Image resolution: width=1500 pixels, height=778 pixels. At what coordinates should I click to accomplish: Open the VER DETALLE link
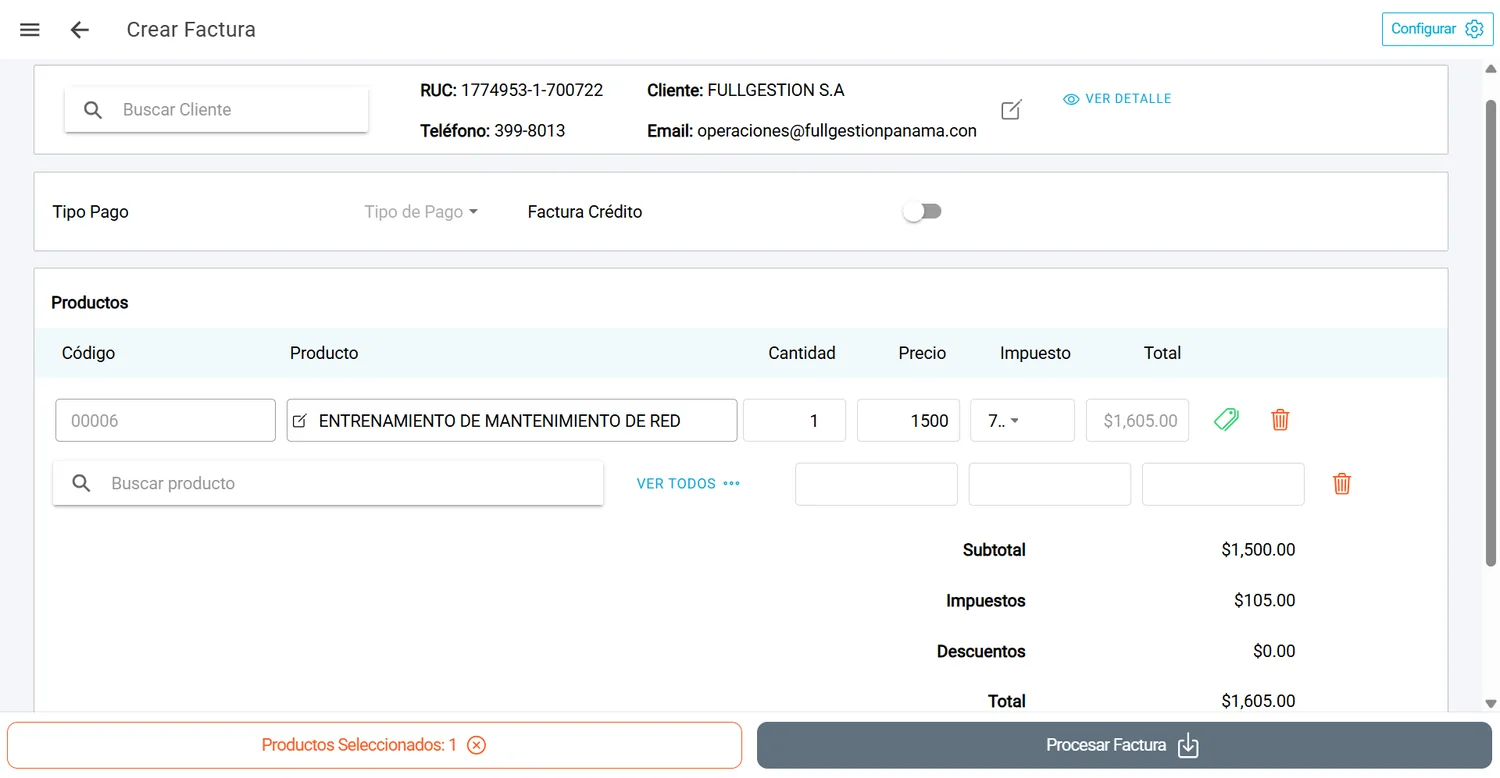1117,99
